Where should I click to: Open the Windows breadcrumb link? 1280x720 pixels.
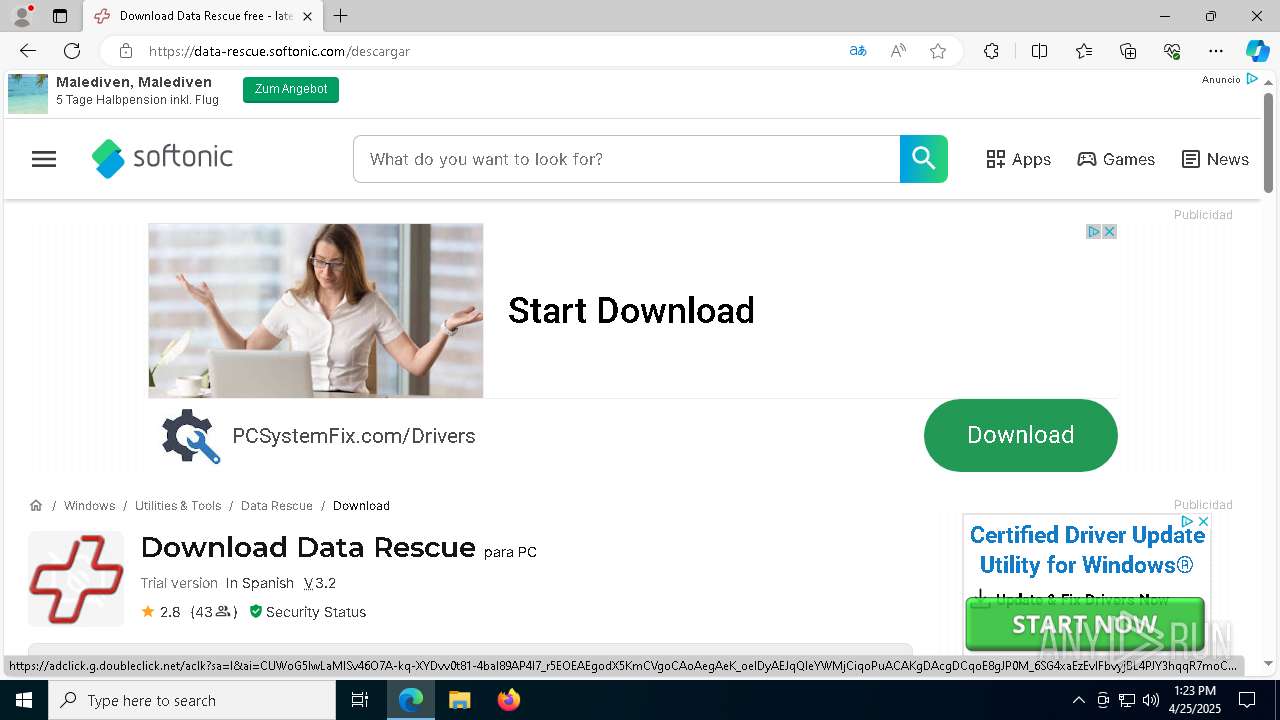[x=89, y=506]
